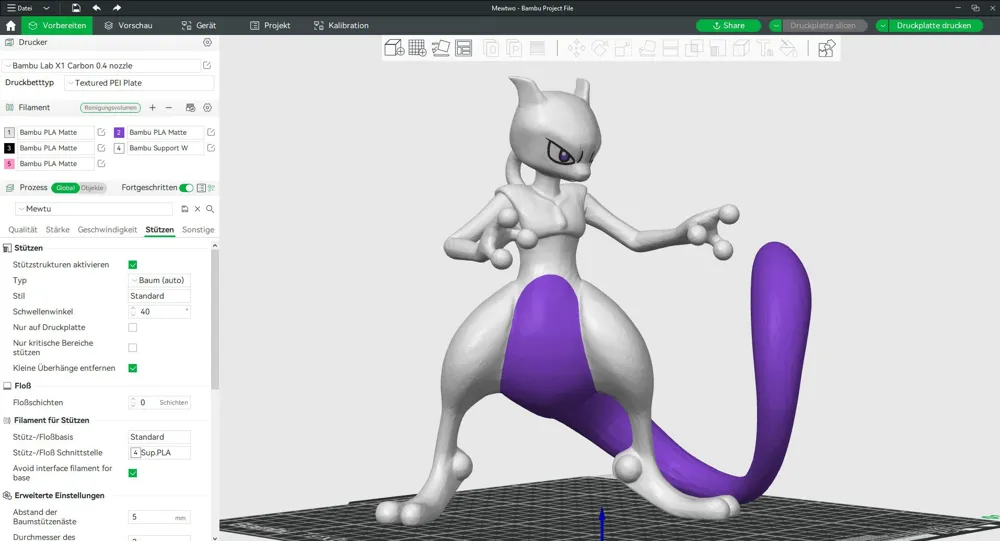Open Stütz-/Floß Schnittstelle Sup.PLA dropdown
Viewport: 1000px width, 541px height.
(x=159, y=452)
